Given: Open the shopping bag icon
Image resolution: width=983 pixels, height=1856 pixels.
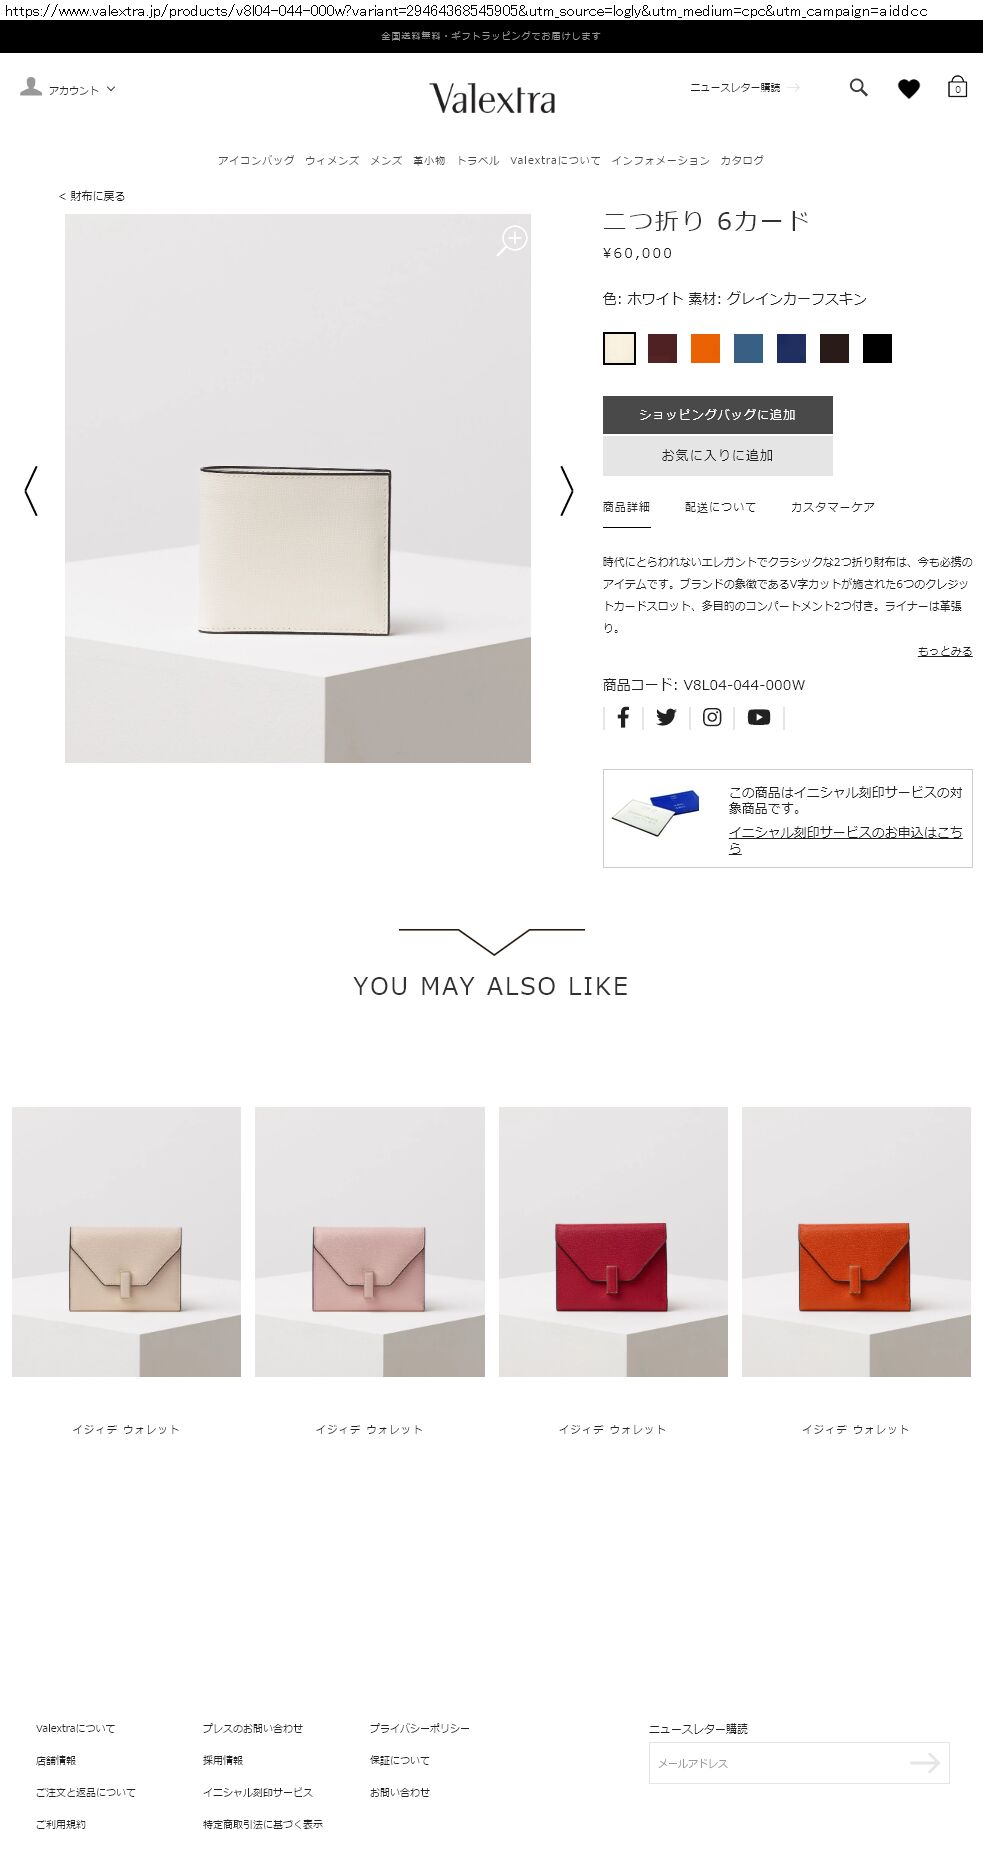Looking at the screenshot, I should pyautogui.click(x=957, y=87).
